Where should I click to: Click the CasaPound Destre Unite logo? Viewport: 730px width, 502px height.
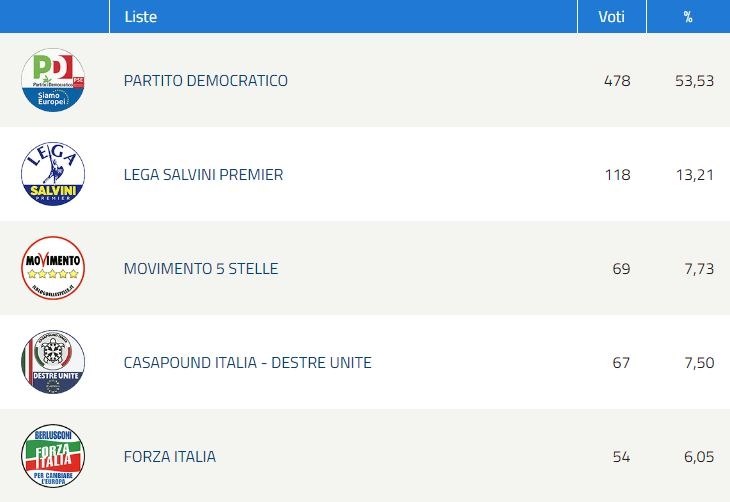[x=53, y=362]
